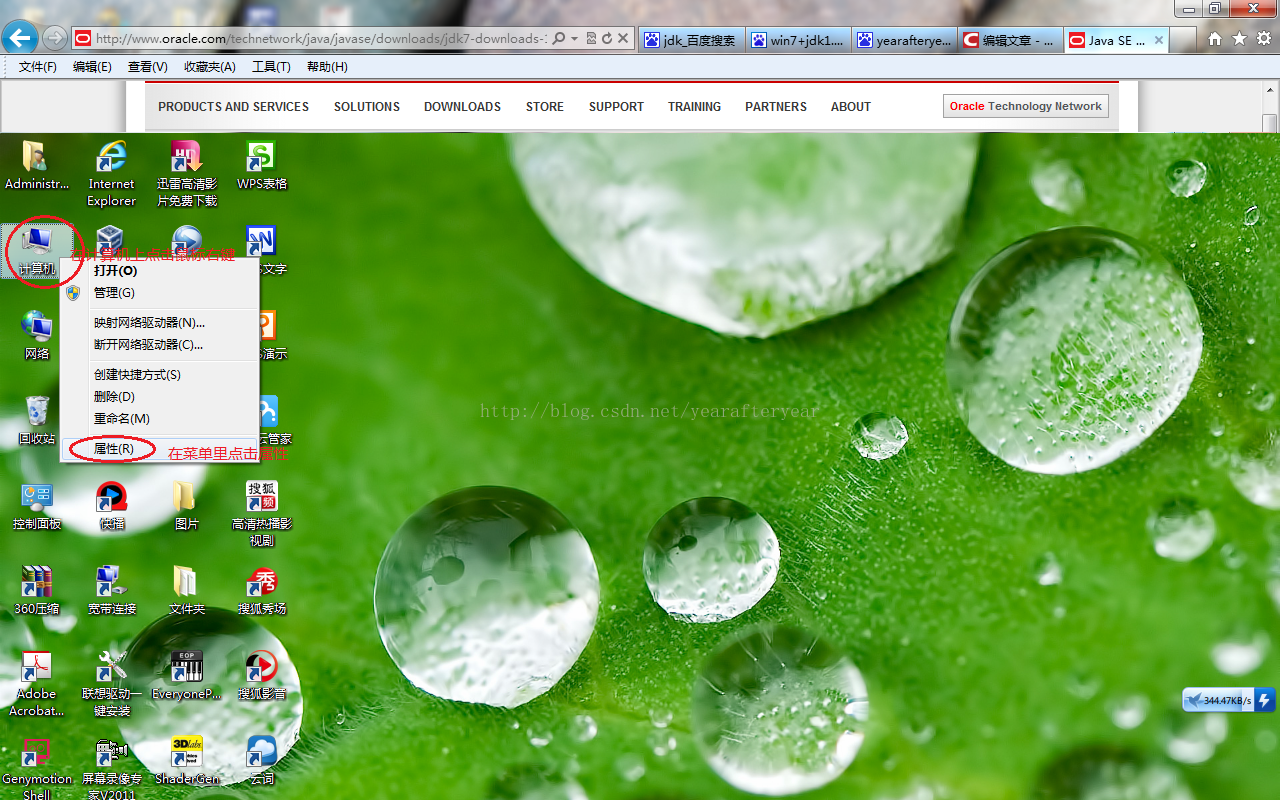The height and width of the screenshot is (800, 1280).
Task: Choose 属性(R) from the context menu
Action: [160, 449]
